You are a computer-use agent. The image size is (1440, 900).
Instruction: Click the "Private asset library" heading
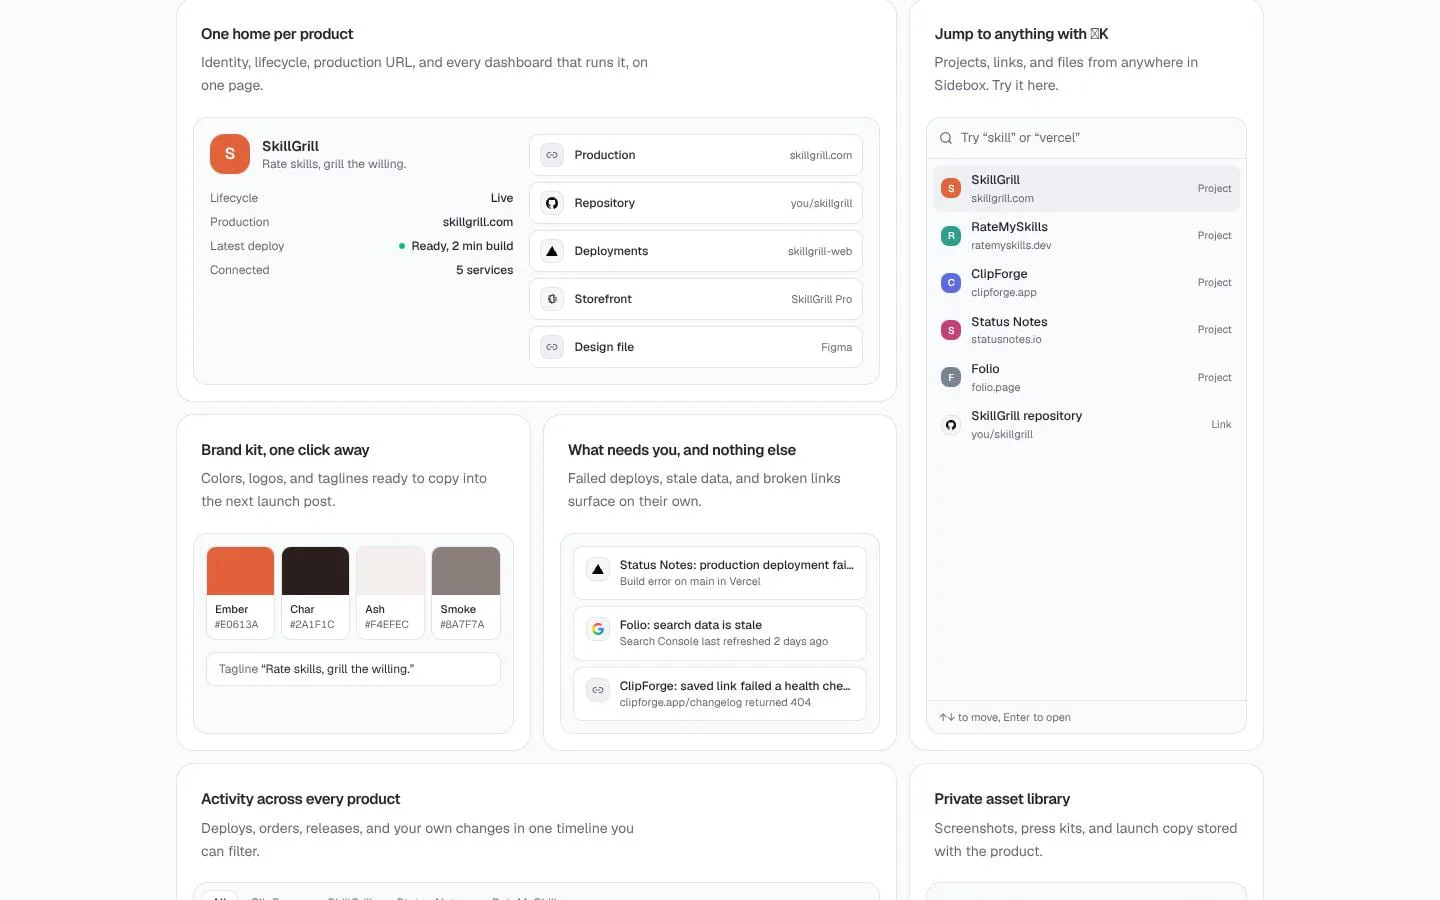click(1002, 799)
